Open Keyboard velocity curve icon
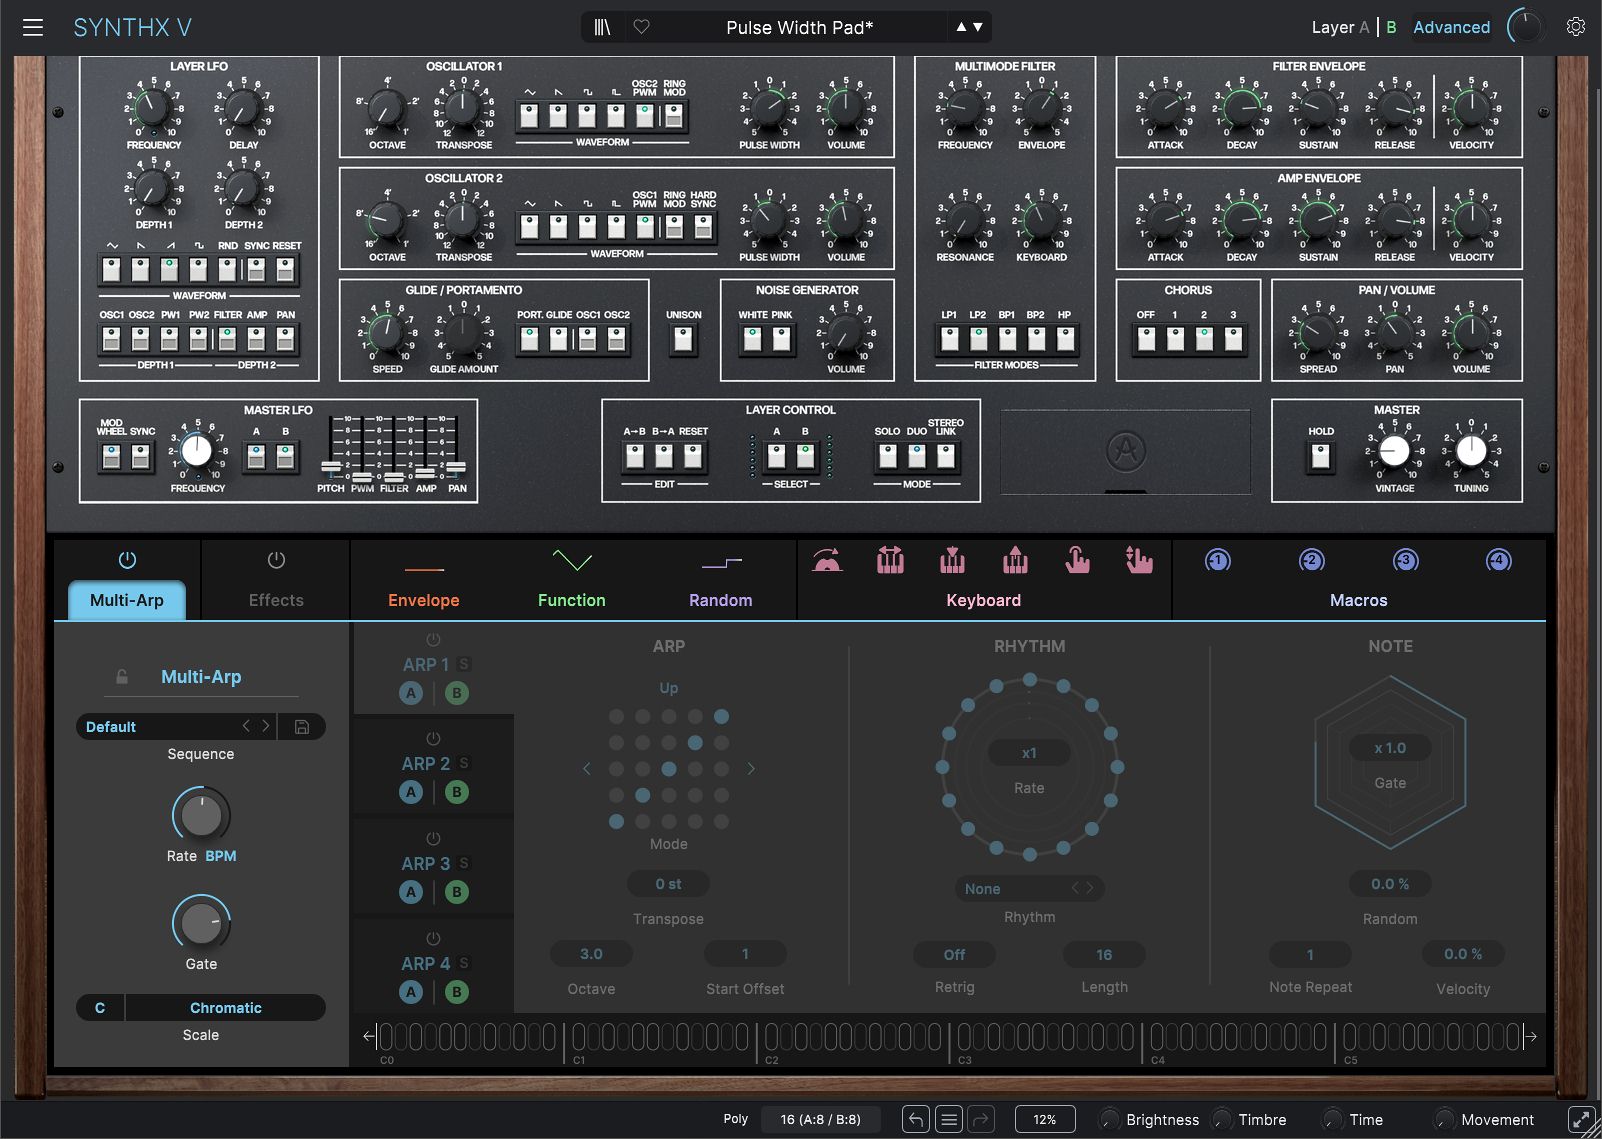The width and height of the screenshot is (1602, 1139). [827, 561]
